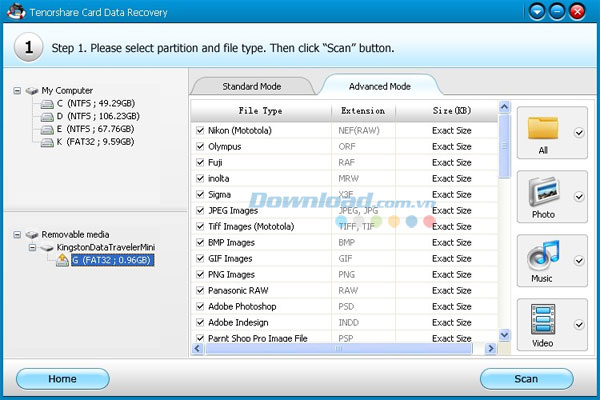Click Exact Size in the Olympus row
Image resolution: width=600 pixels, height=400 pixels.
coord(452,147)
